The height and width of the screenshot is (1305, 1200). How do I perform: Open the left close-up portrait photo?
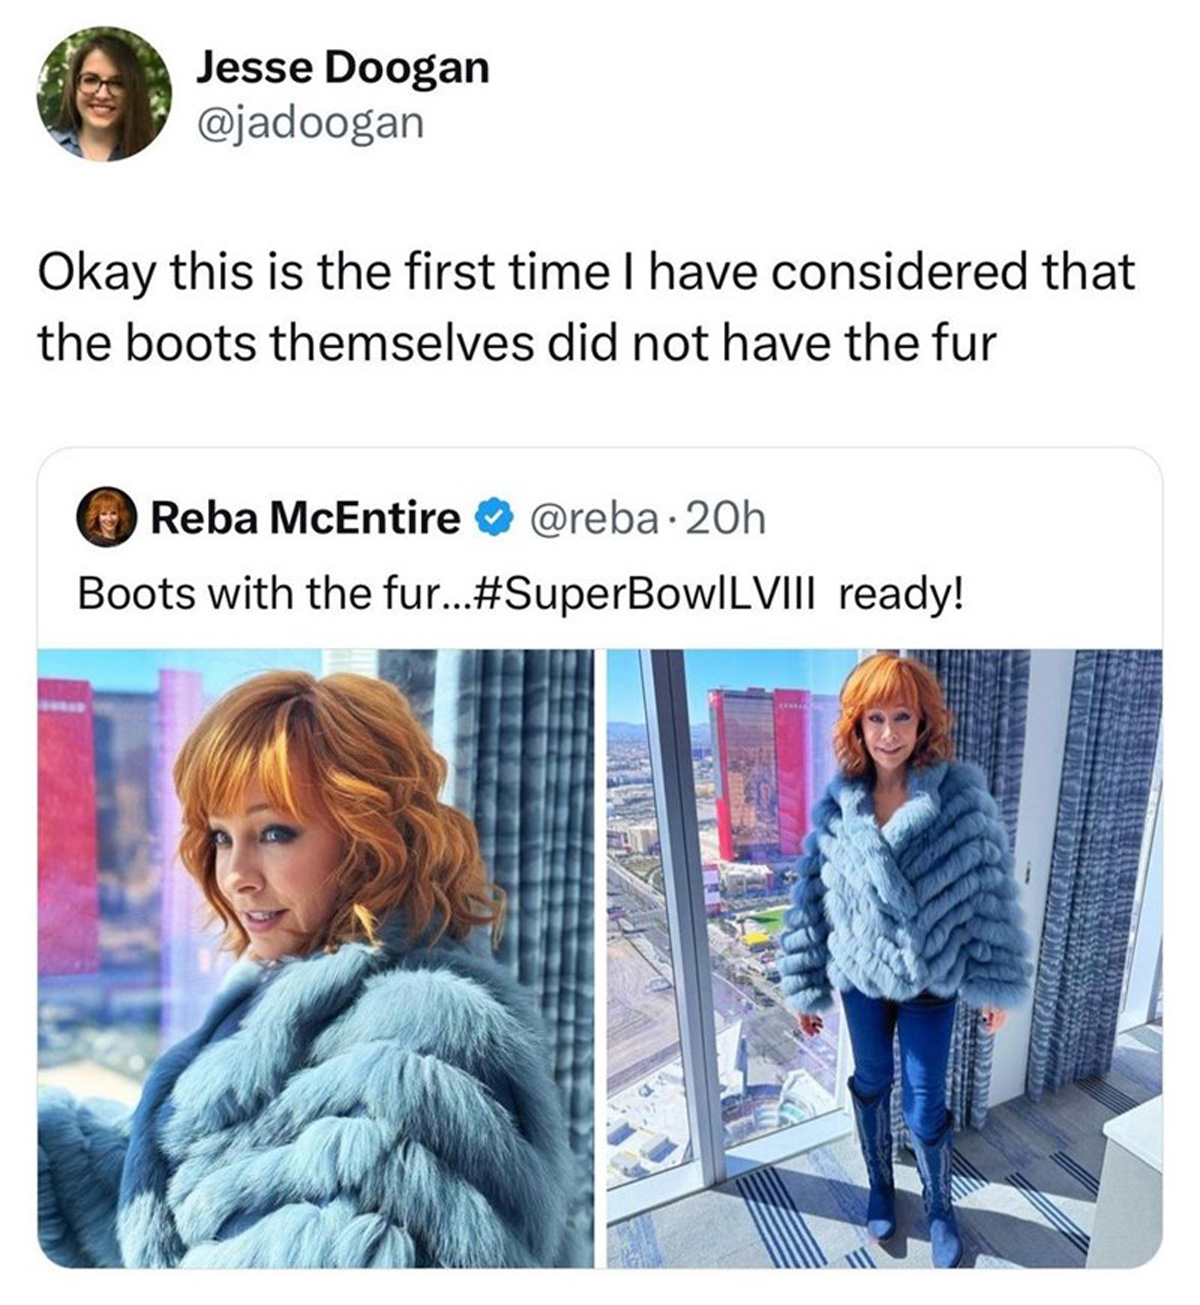click(315, 957)
